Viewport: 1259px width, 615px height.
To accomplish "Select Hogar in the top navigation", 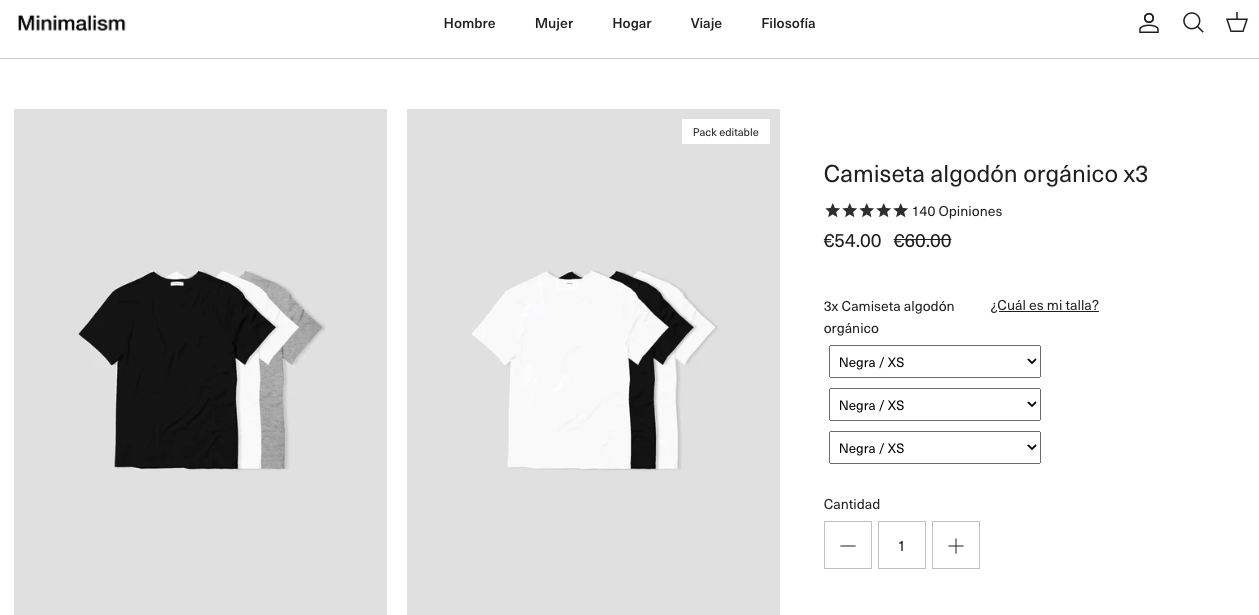I will point(631,23).
